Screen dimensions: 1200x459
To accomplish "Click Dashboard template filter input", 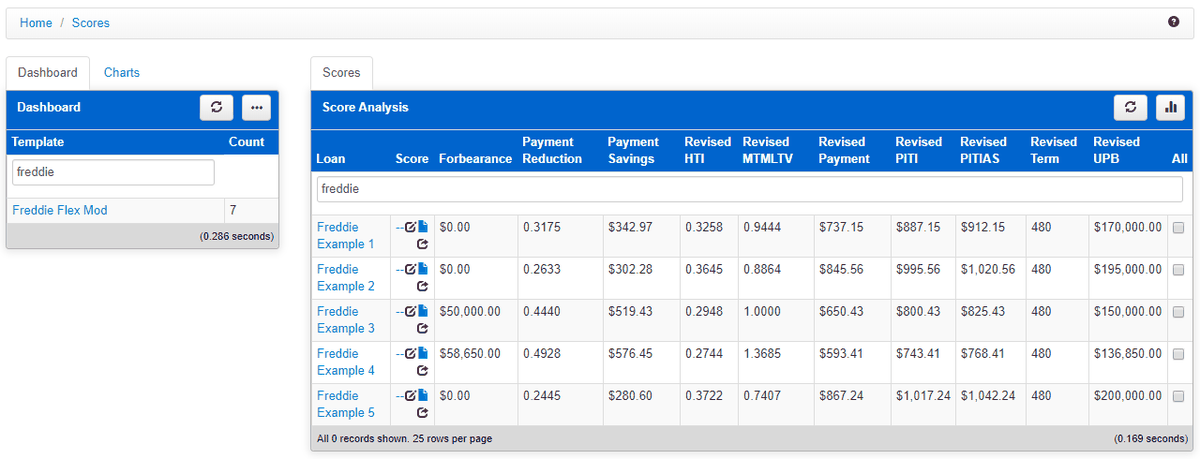I will tap(113, 172).
